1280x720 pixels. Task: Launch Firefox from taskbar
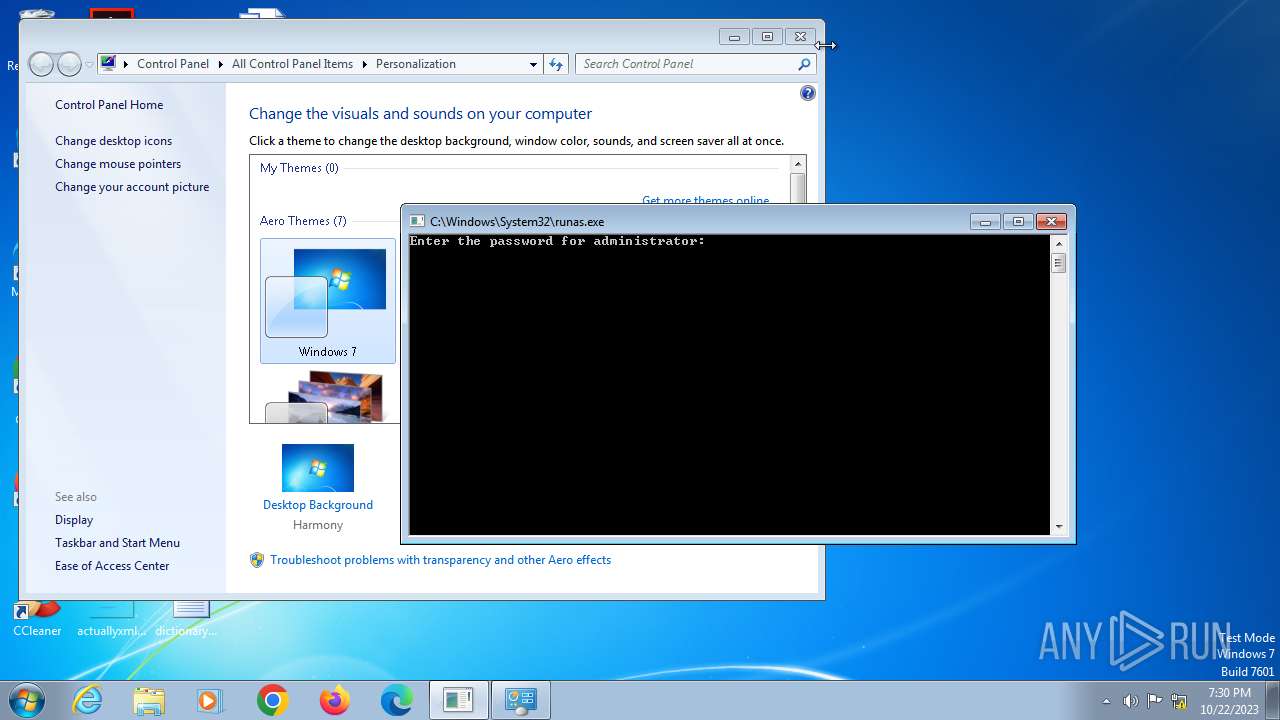click(334, 701)
